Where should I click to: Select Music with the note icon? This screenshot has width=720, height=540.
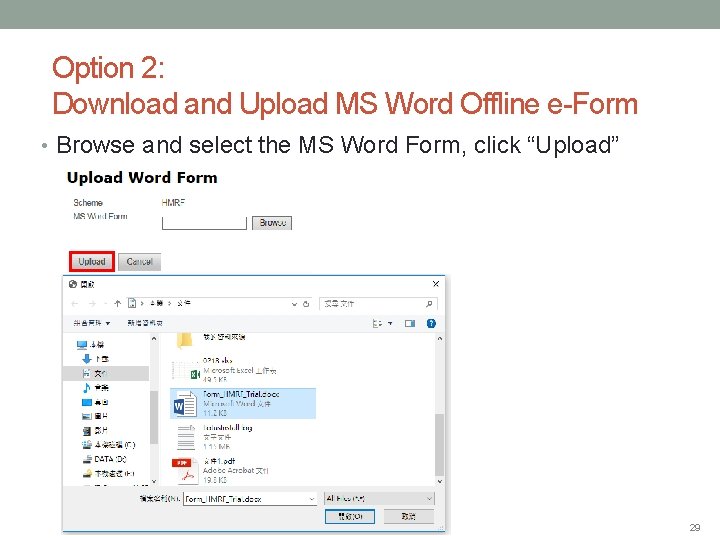96,388
